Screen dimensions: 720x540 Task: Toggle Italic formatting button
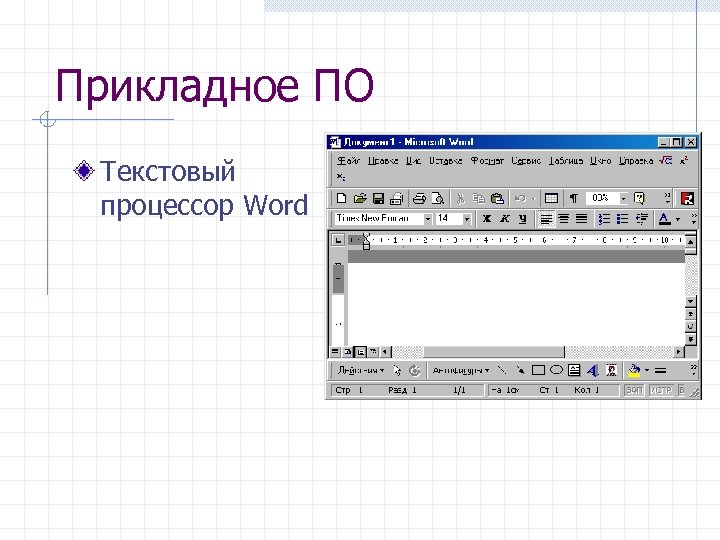[505, 219]
